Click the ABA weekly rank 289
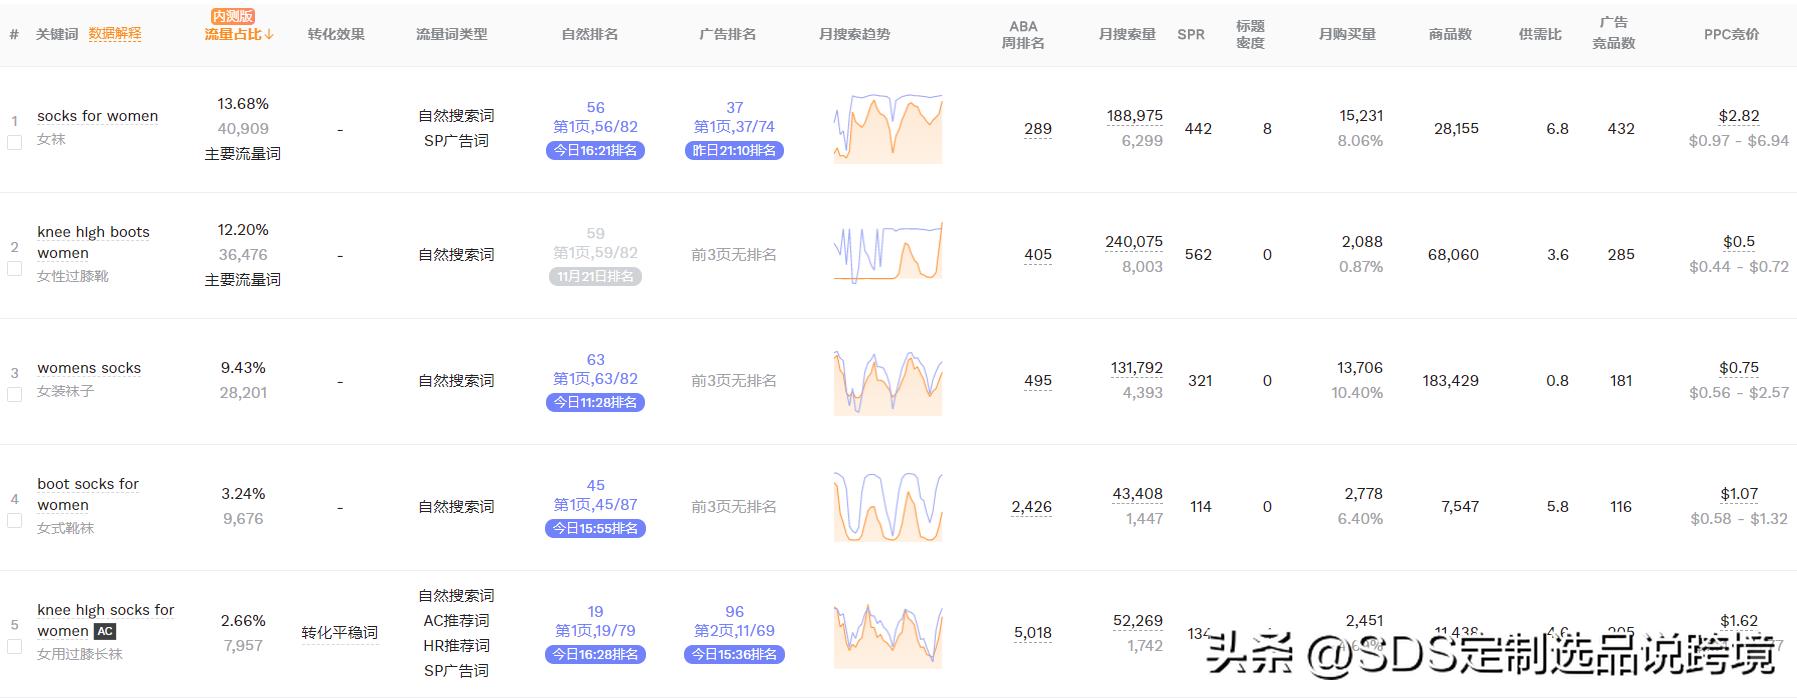Image resolution: width=1797 pixels, height=698 pixels. click(1038, 129)
